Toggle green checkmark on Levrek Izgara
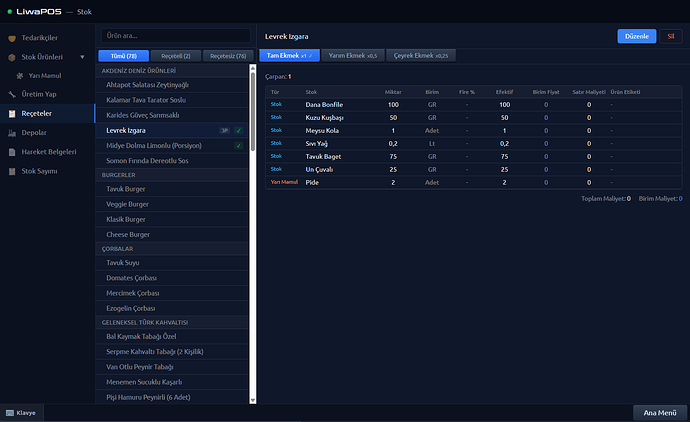Screen dimensions: 690x422 (238, 130)
